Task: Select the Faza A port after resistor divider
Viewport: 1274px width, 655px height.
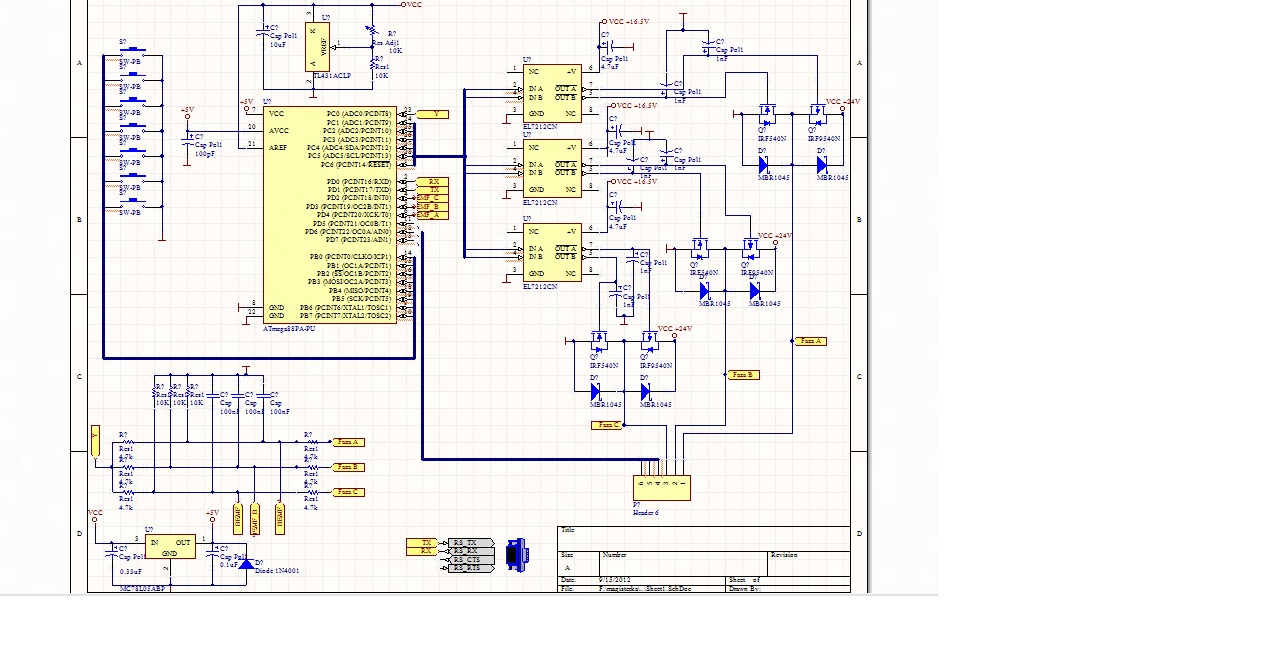Action: [347, 442]
